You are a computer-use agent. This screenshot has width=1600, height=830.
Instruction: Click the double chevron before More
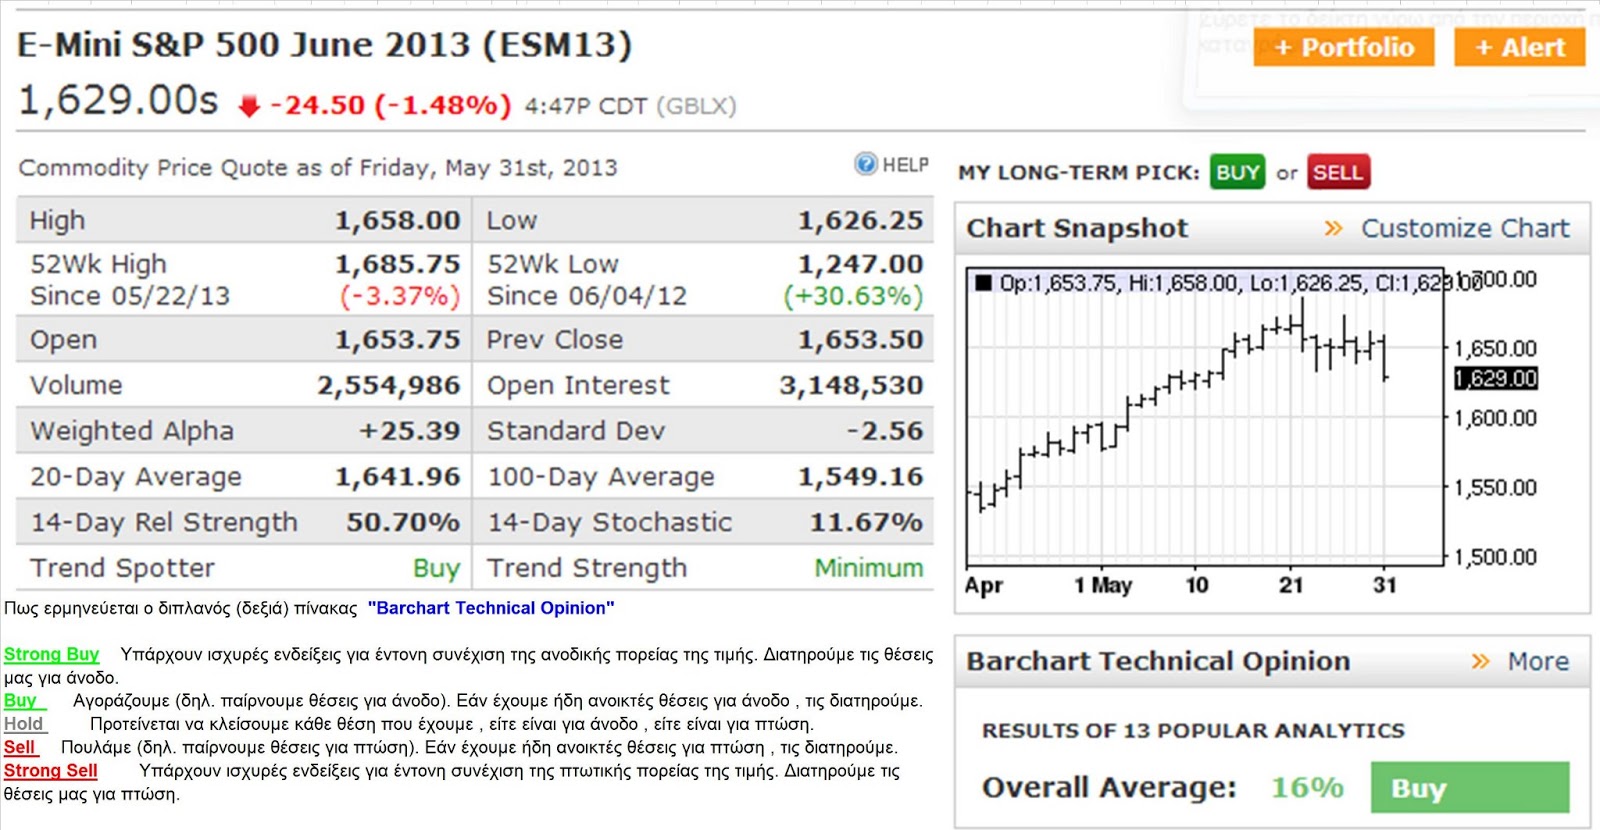1480,661
